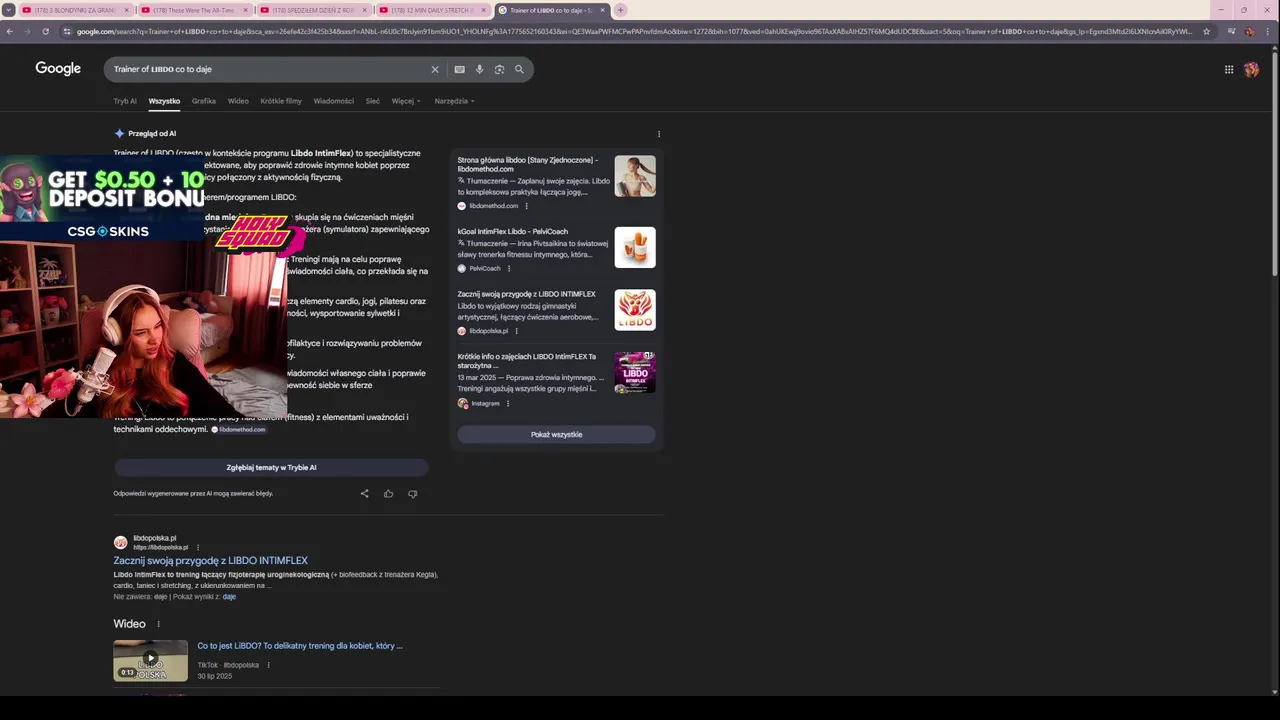The width and height of the screenshot is (1280, 720).
Task: Open the LIBDO logo source thumbnail
Action: (635, 310)
